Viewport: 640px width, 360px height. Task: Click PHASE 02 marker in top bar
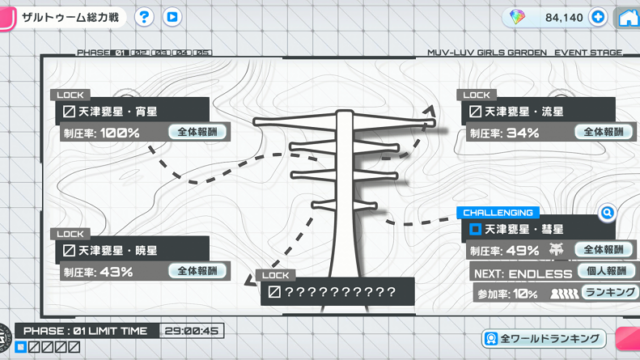(141, 53)
